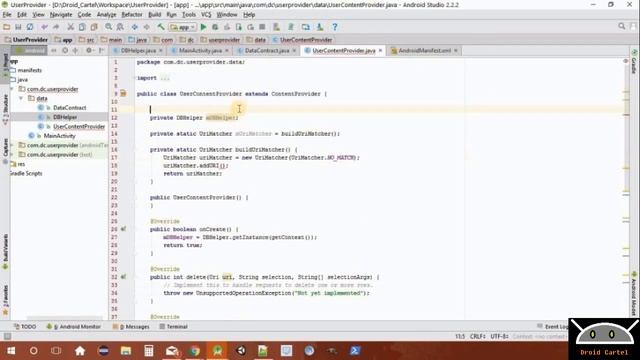This screenshot has height=360, width=640.
Task: Click the Make Project hammer icon
Action: coord(161,27)
